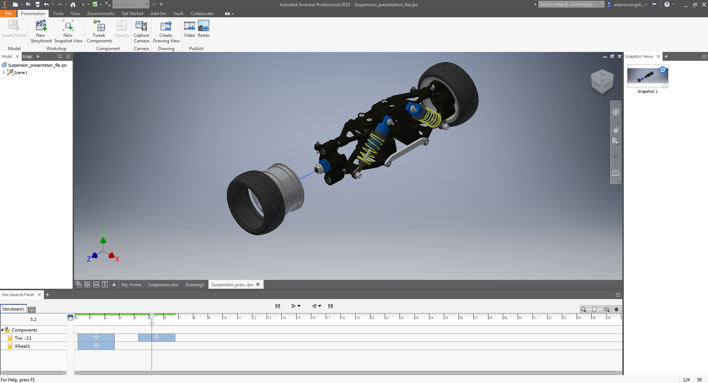Add a tab next to Snapshot Views

666,56
